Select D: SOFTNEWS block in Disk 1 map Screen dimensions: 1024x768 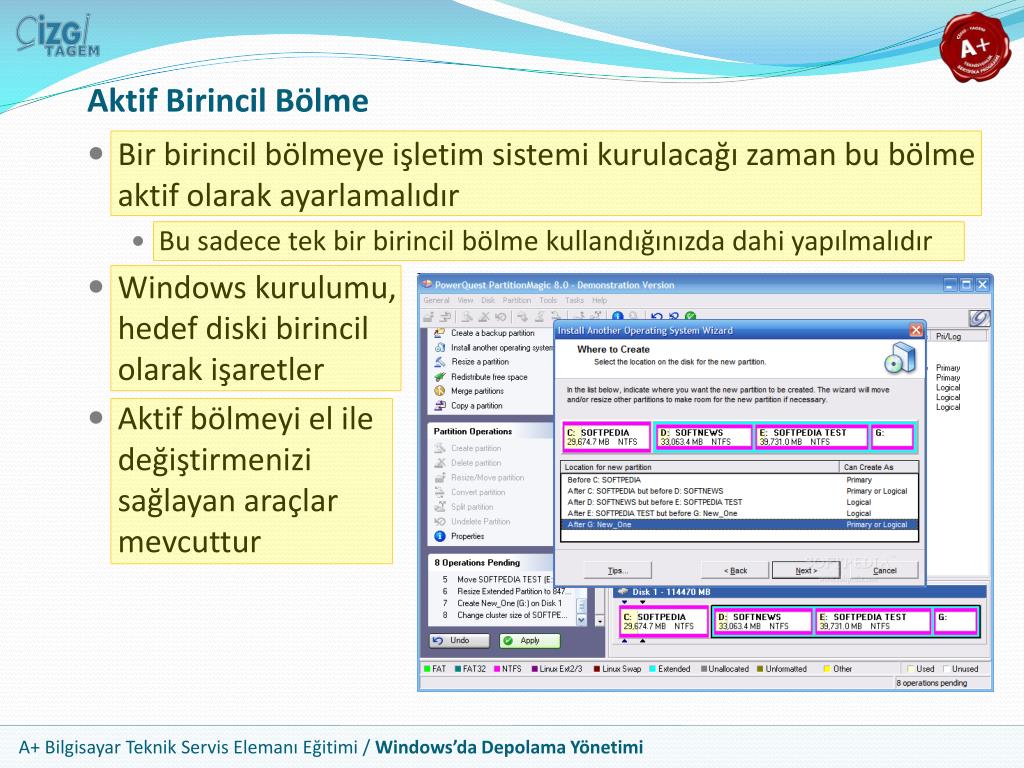(x=763, y=621)
